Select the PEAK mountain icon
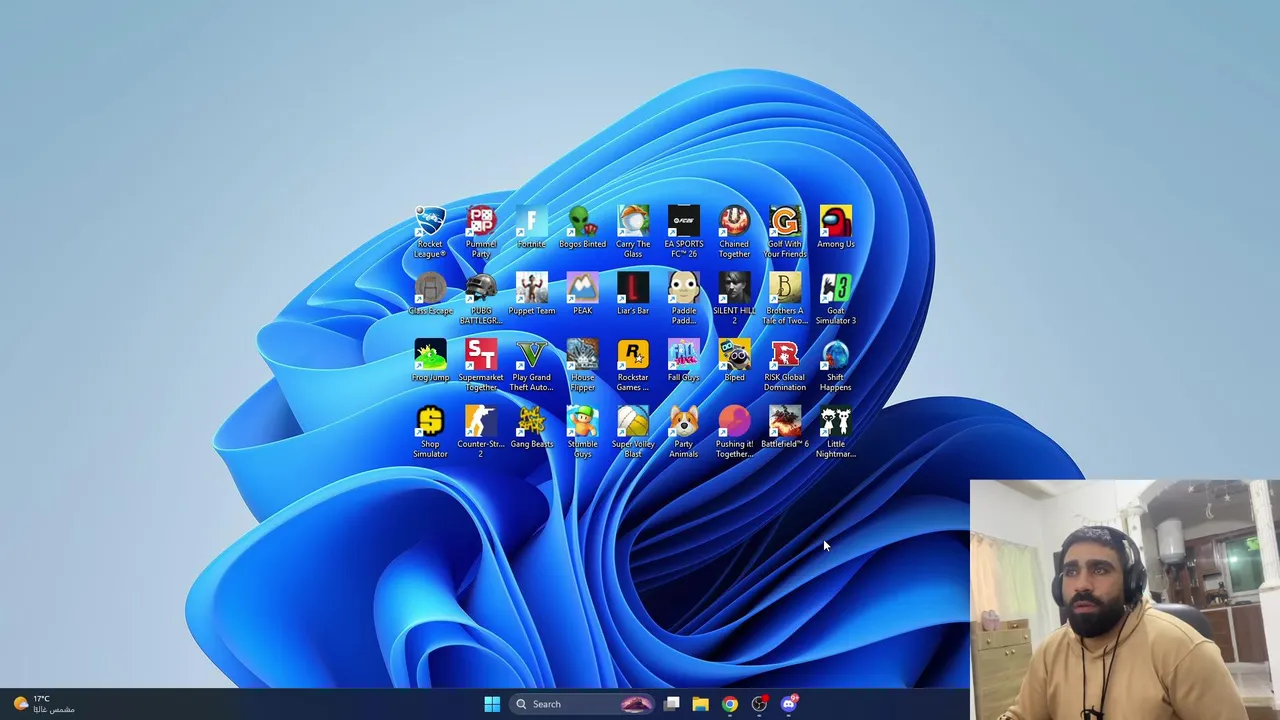 (582, 294)
